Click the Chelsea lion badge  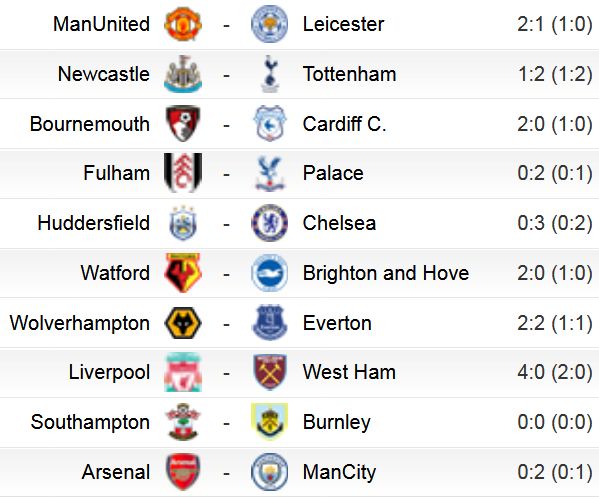click(x=269, y=223)
